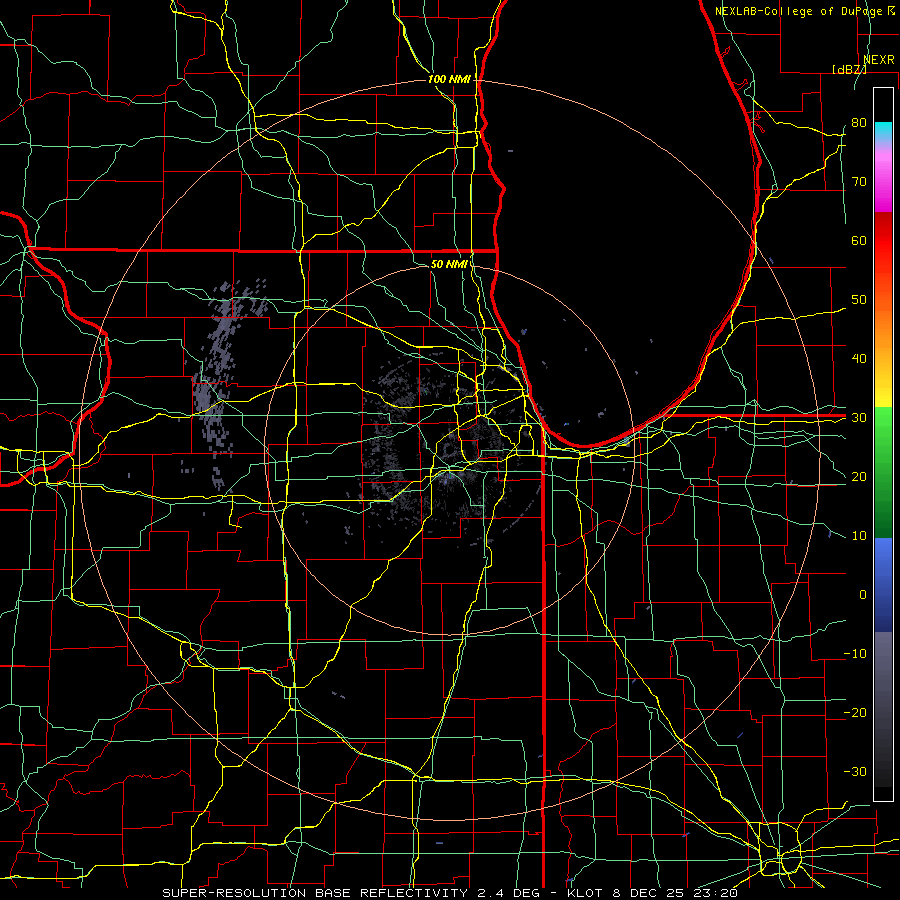The height and width of the screenshot is (900, 900).
Task: Click the 70 value on dBZ scale
Action: (859, 181)
